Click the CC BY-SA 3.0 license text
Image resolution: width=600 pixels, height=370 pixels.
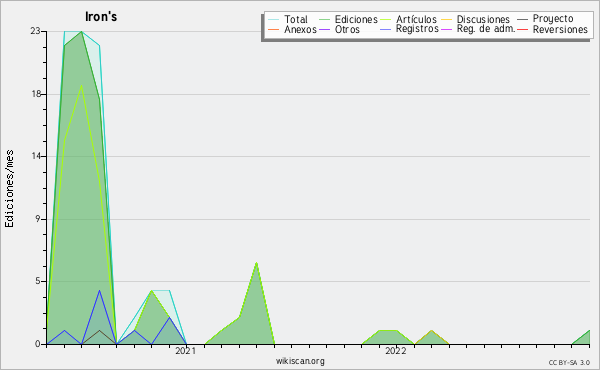(x=569, y=362)
